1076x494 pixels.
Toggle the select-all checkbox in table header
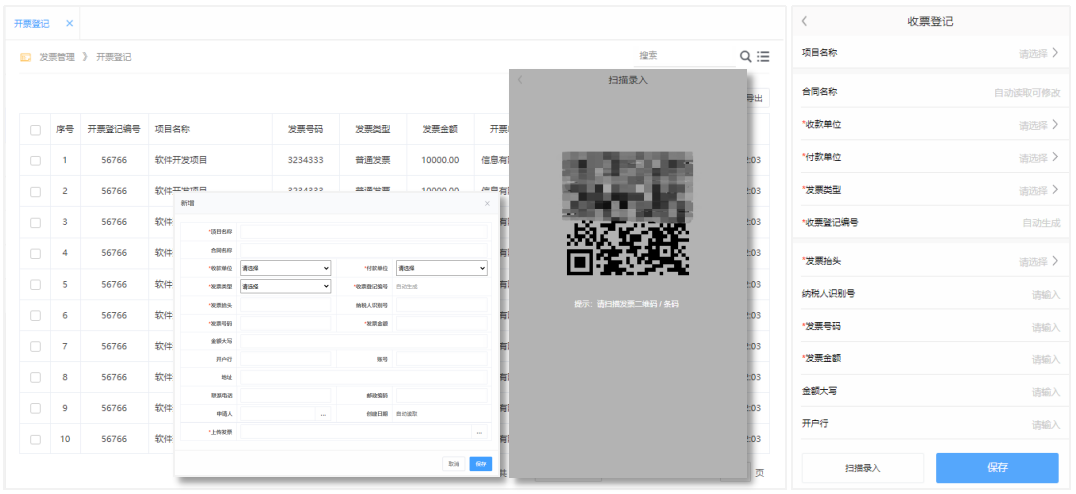coord(35,130)
